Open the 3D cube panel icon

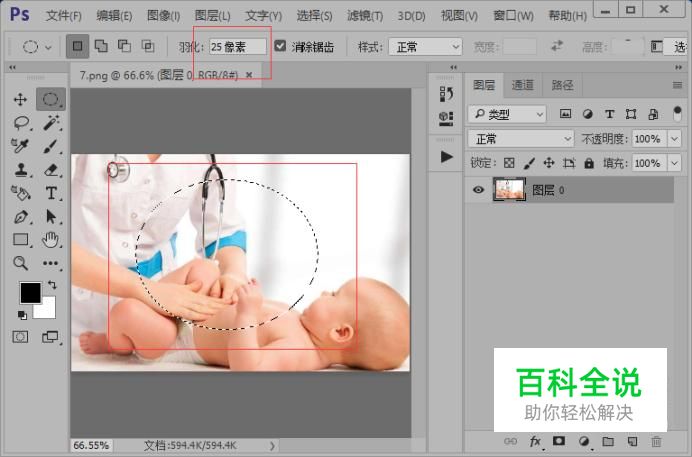[446, 119]
